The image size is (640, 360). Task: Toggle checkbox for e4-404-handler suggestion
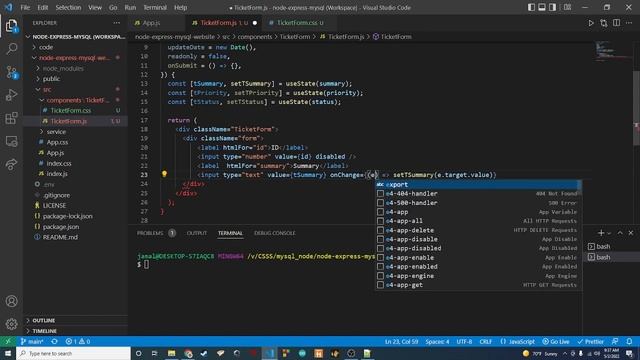tap(380, 193)
